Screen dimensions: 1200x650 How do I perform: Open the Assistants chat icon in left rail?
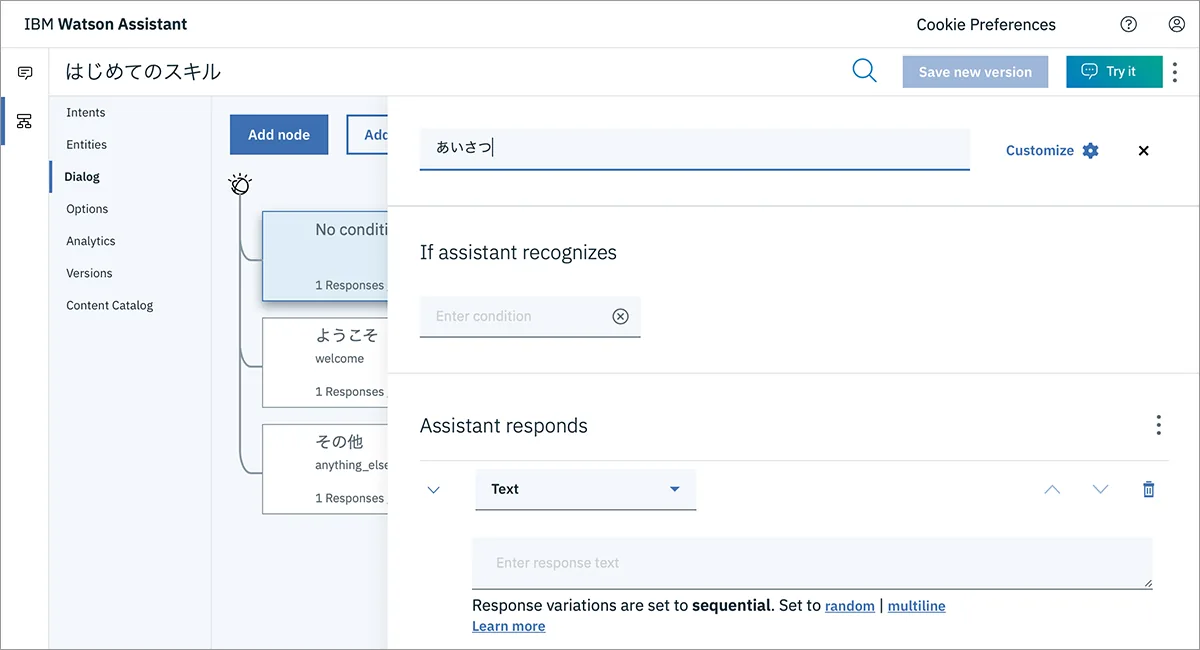[x=25, y=73]
